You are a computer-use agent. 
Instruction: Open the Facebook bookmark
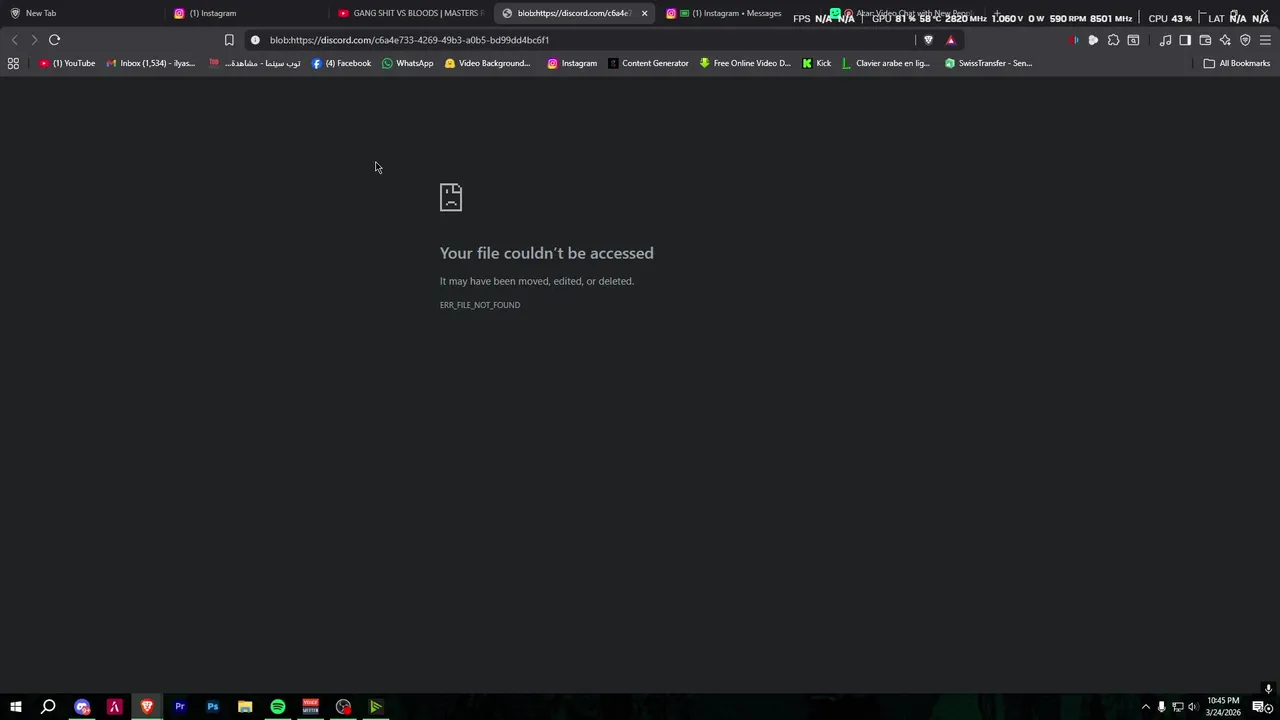click(341, 63)
